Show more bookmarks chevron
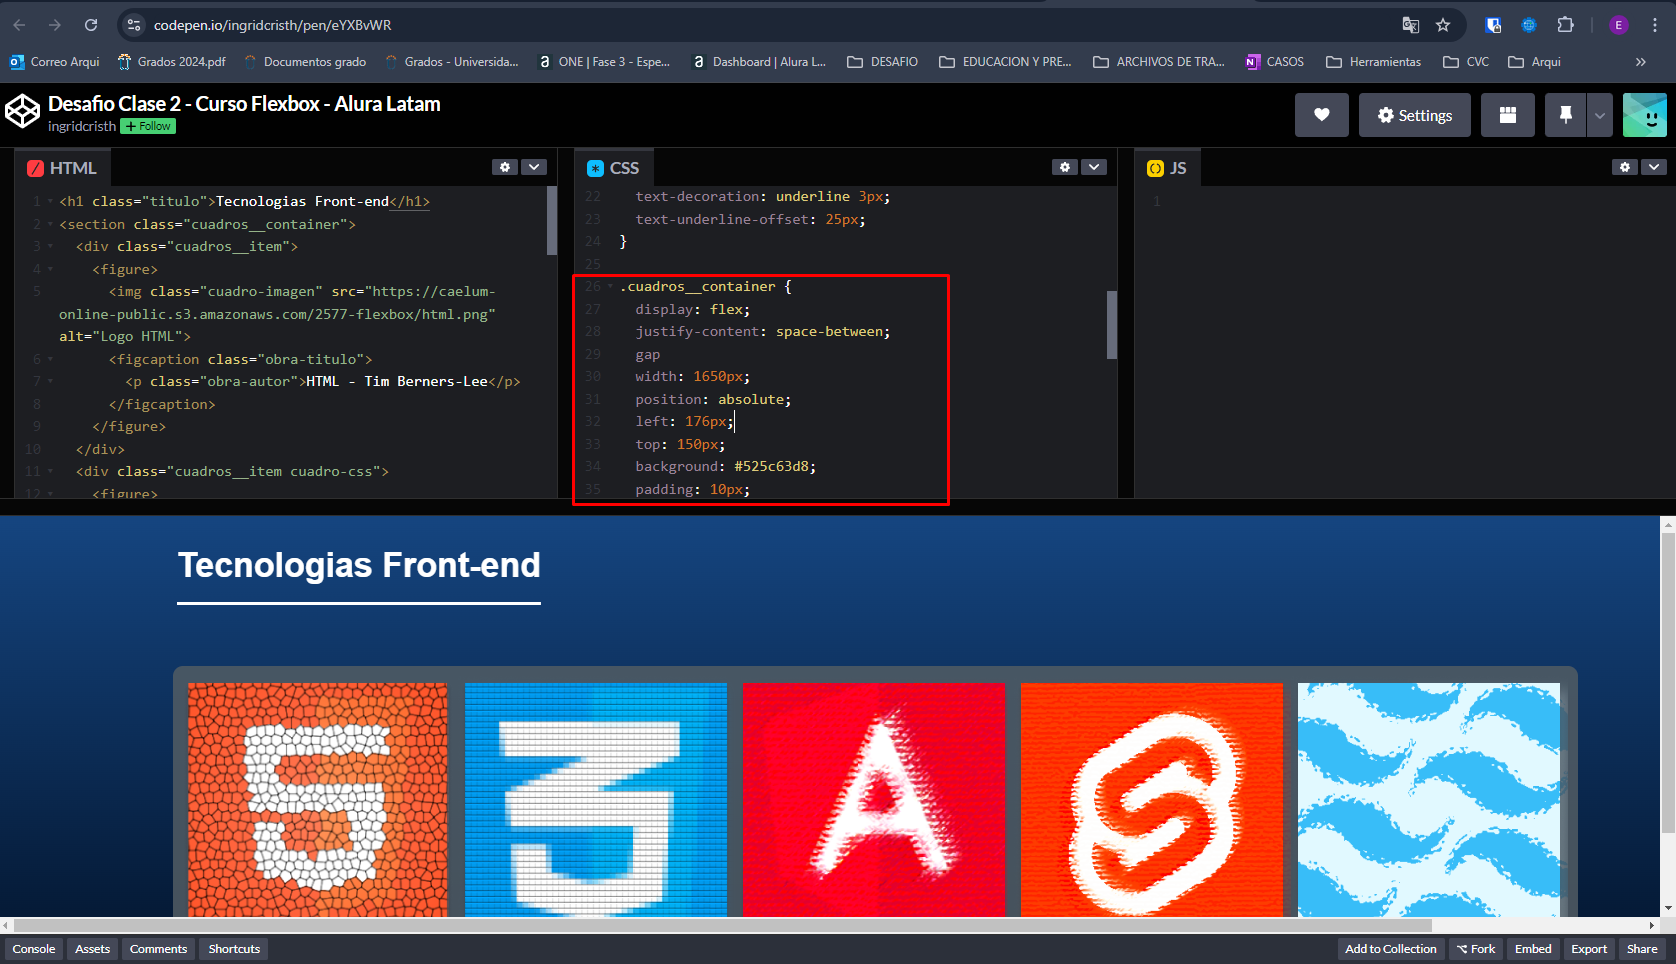Viewport: 1676px width, 964px height. [1641, 62]
